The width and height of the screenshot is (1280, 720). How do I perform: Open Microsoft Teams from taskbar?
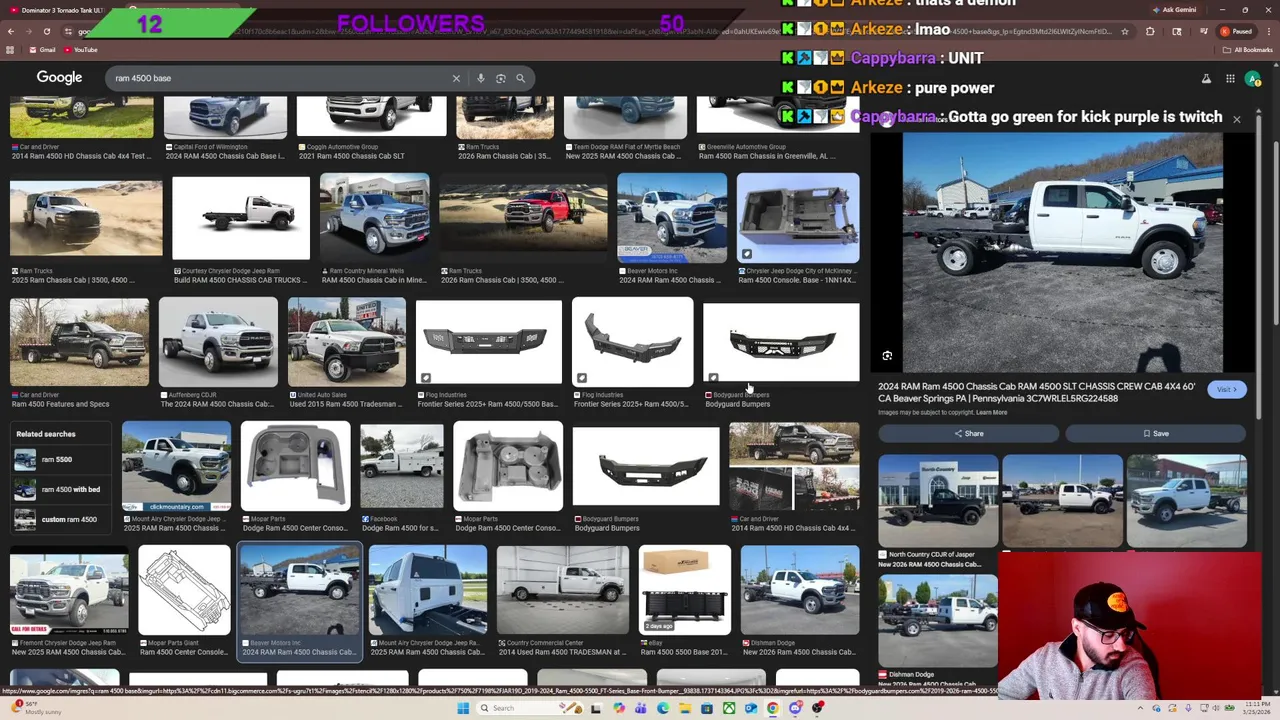[640, 708]
